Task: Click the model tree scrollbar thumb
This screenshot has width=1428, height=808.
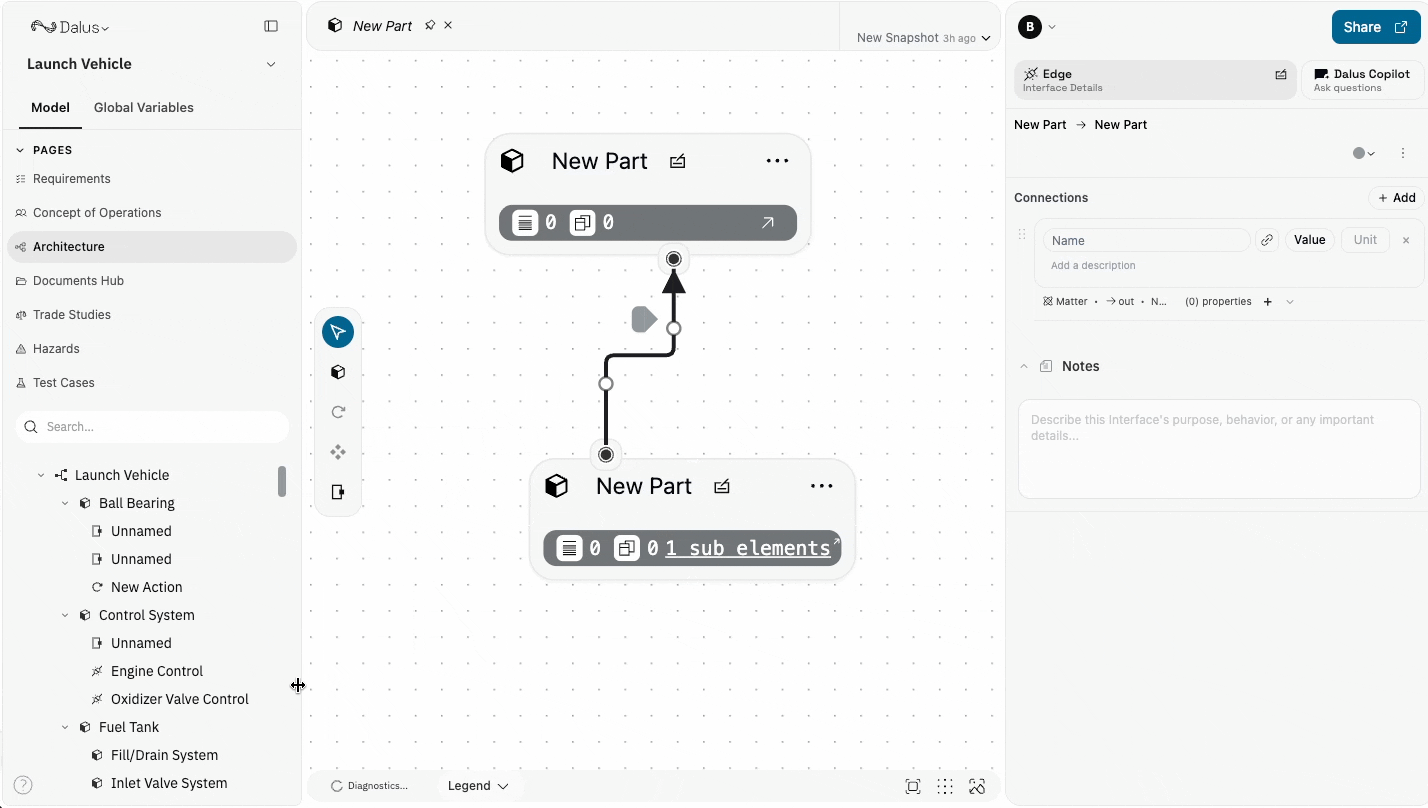Action: coord(282,481)
